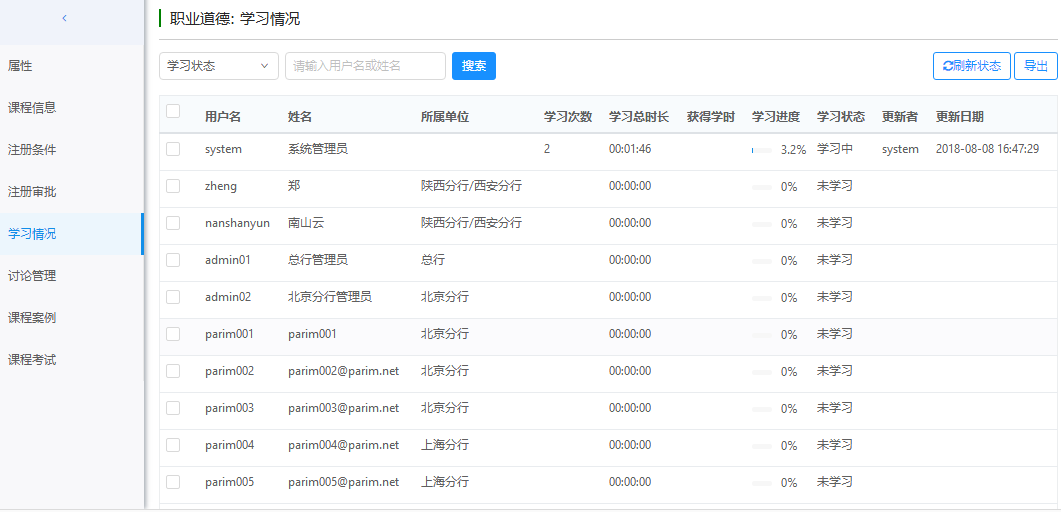Mark the checkbox beside parim003
This screenshot has height=512, width=1061.
click(x=173, y=408)
